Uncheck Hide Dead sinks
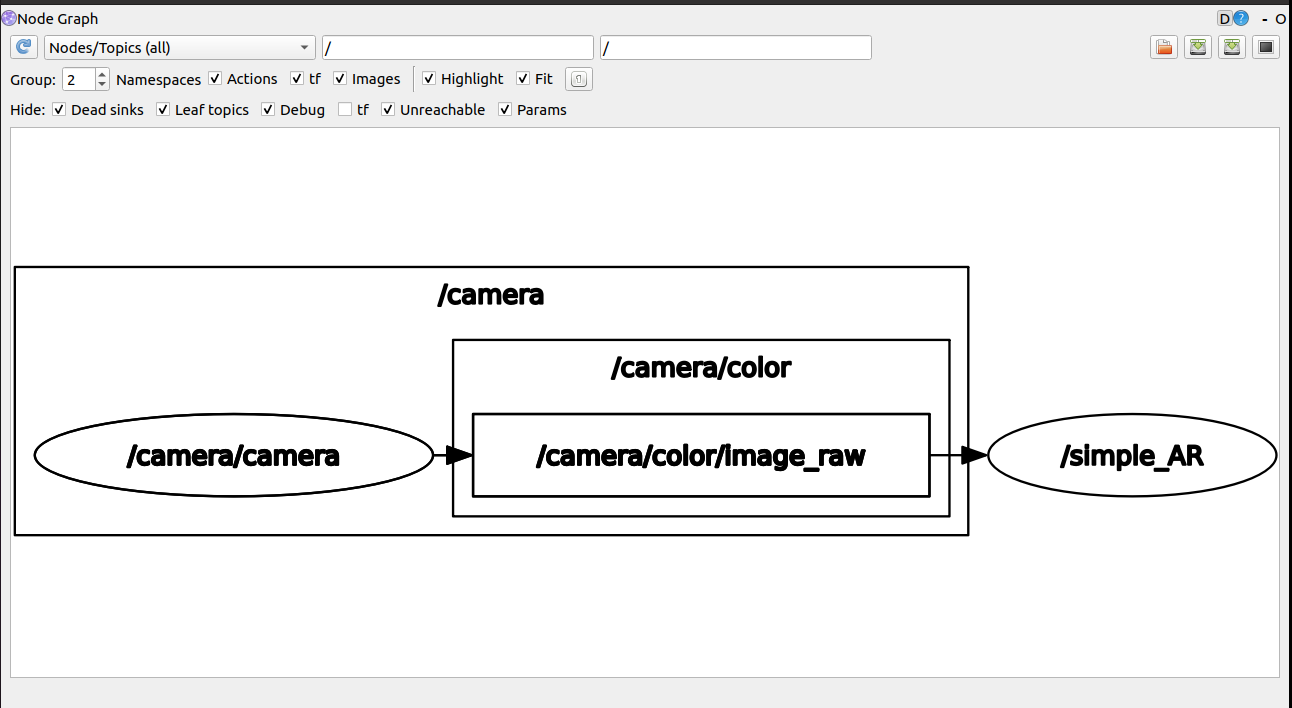Viewport: 1292px width, 708px height. click(x=59, y=110)
